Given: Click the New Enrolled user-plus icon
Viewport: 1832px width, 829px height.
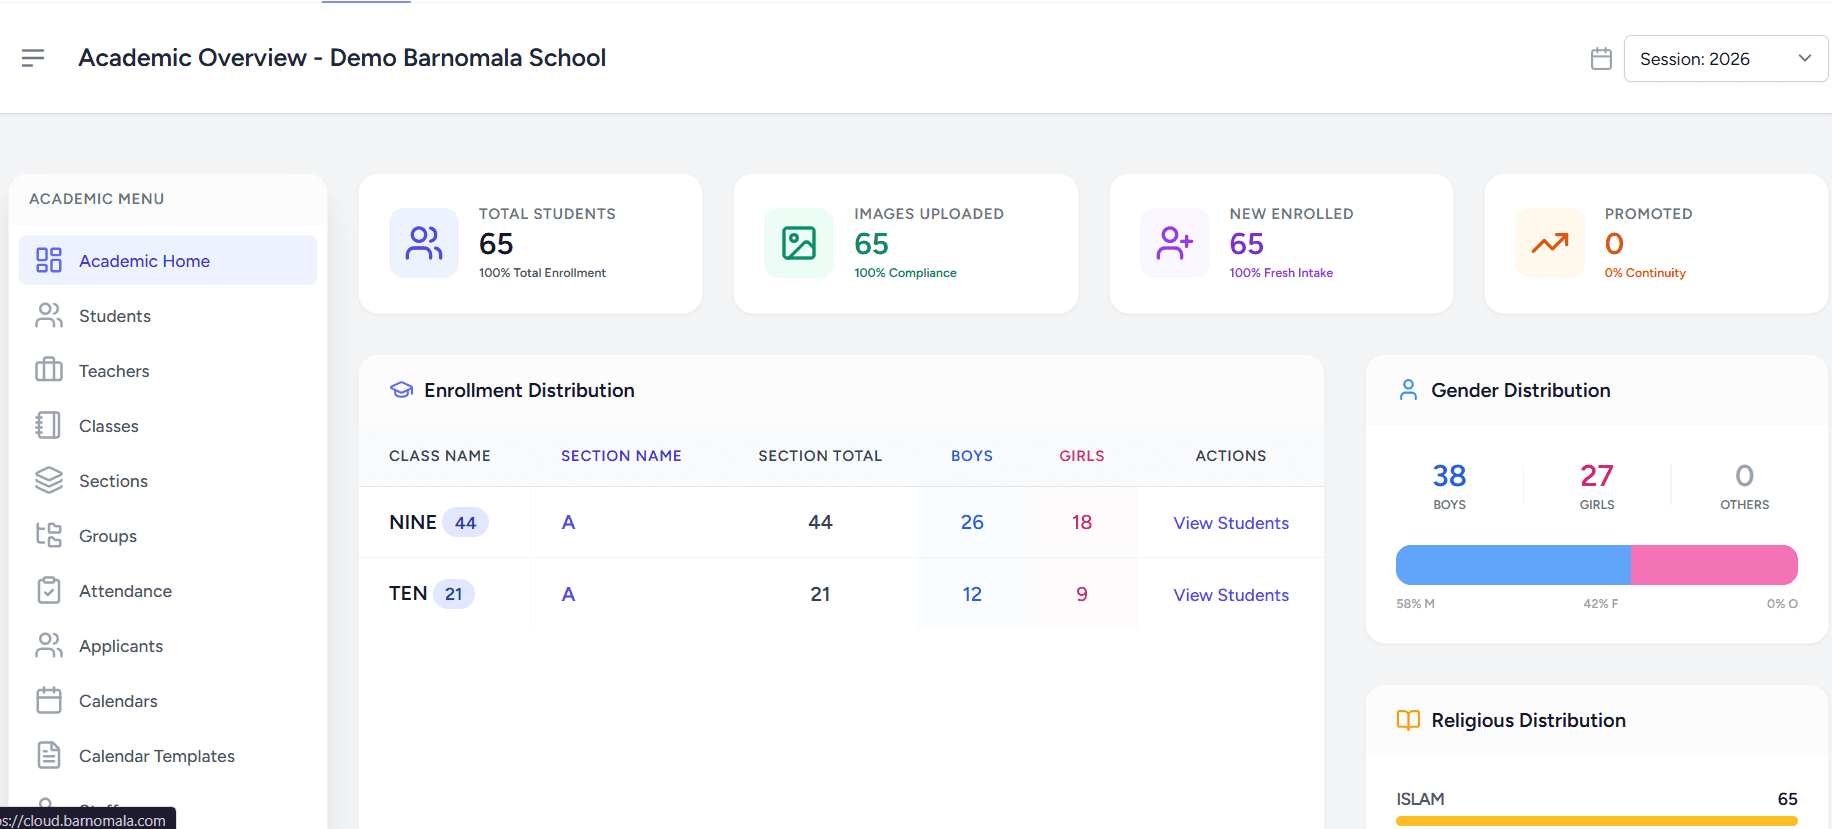Looking at the screenshot, I should 1175,243.
